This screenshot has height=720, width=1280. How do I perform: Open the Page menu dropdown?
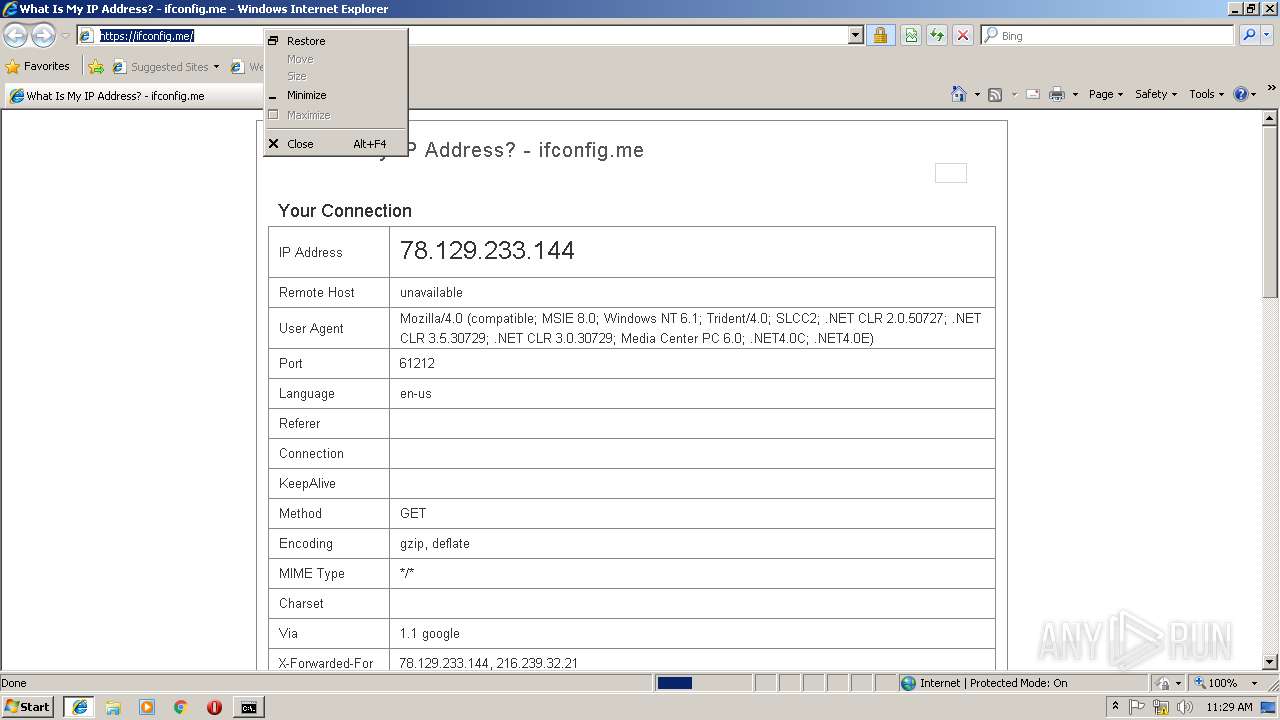pos(1105,94)
